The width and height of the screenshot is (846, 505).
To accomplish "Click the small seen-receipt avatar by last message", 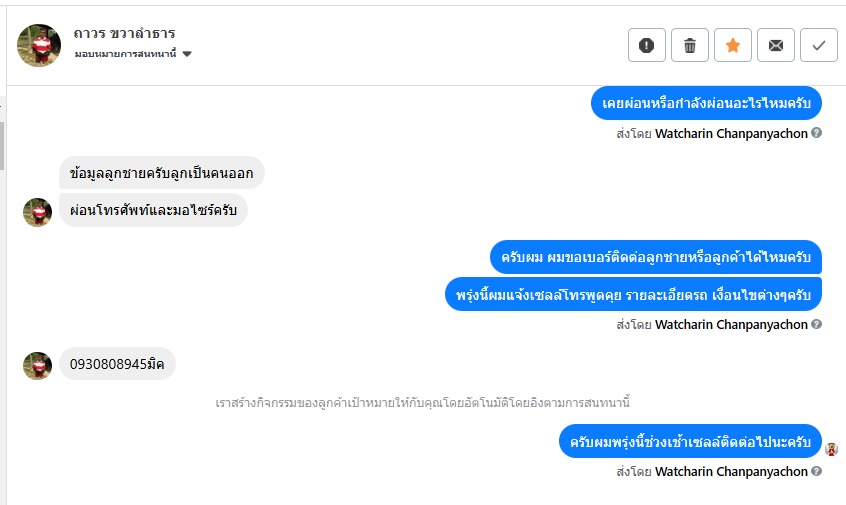I will (x=832, y=449).
